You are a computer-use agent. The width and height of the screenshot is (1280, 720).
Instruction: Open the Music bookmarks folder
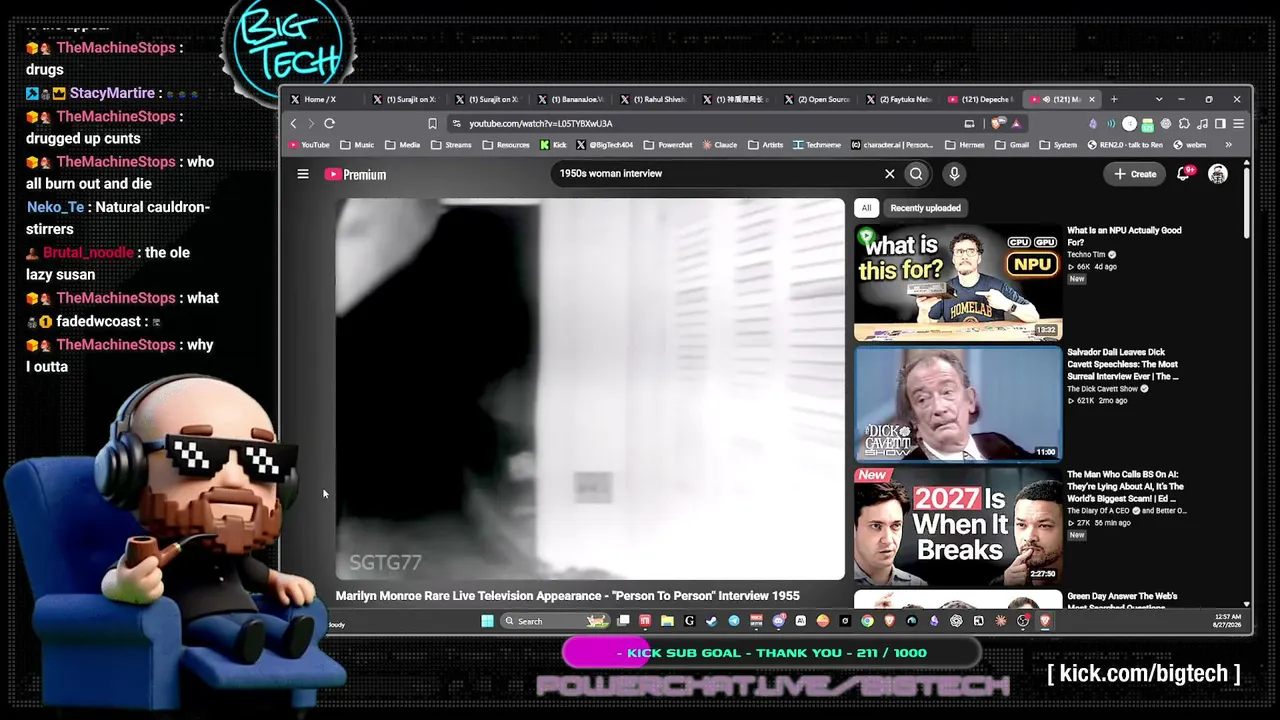[358, 145]
